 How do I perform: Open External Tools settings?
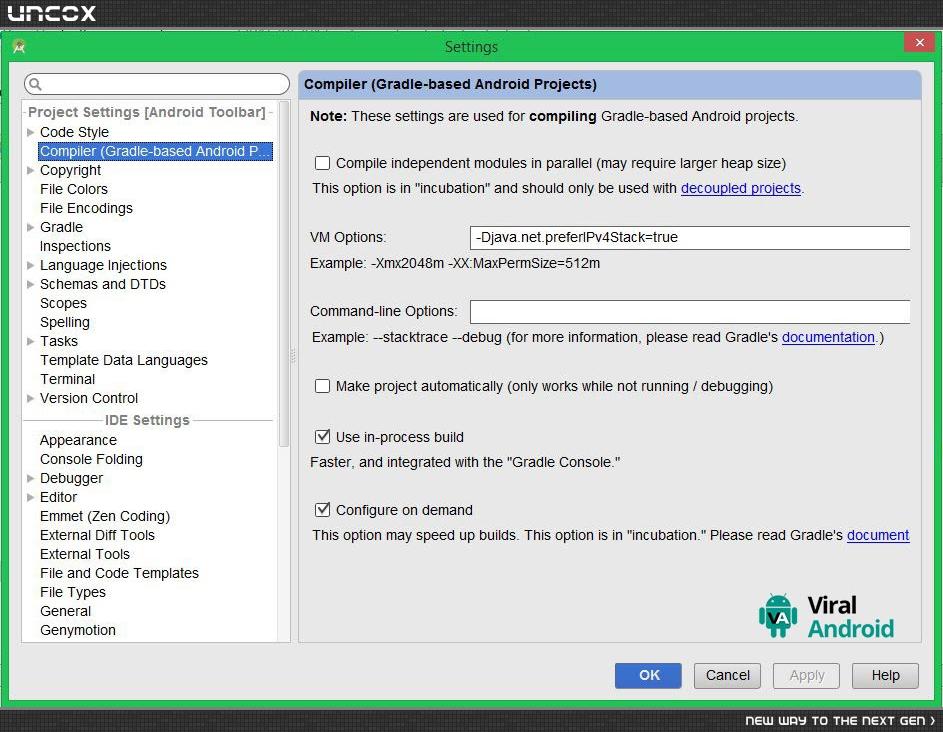[85, 554]
